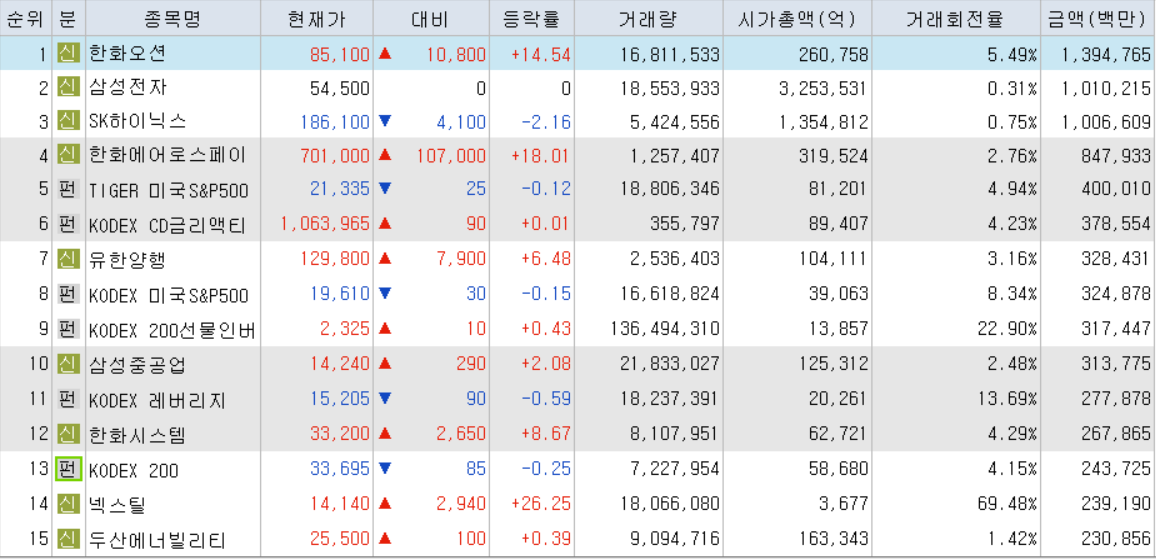Click the 1,394,765 amount cell
This screenshot has width=1156, height=559.
[1107, 54]
